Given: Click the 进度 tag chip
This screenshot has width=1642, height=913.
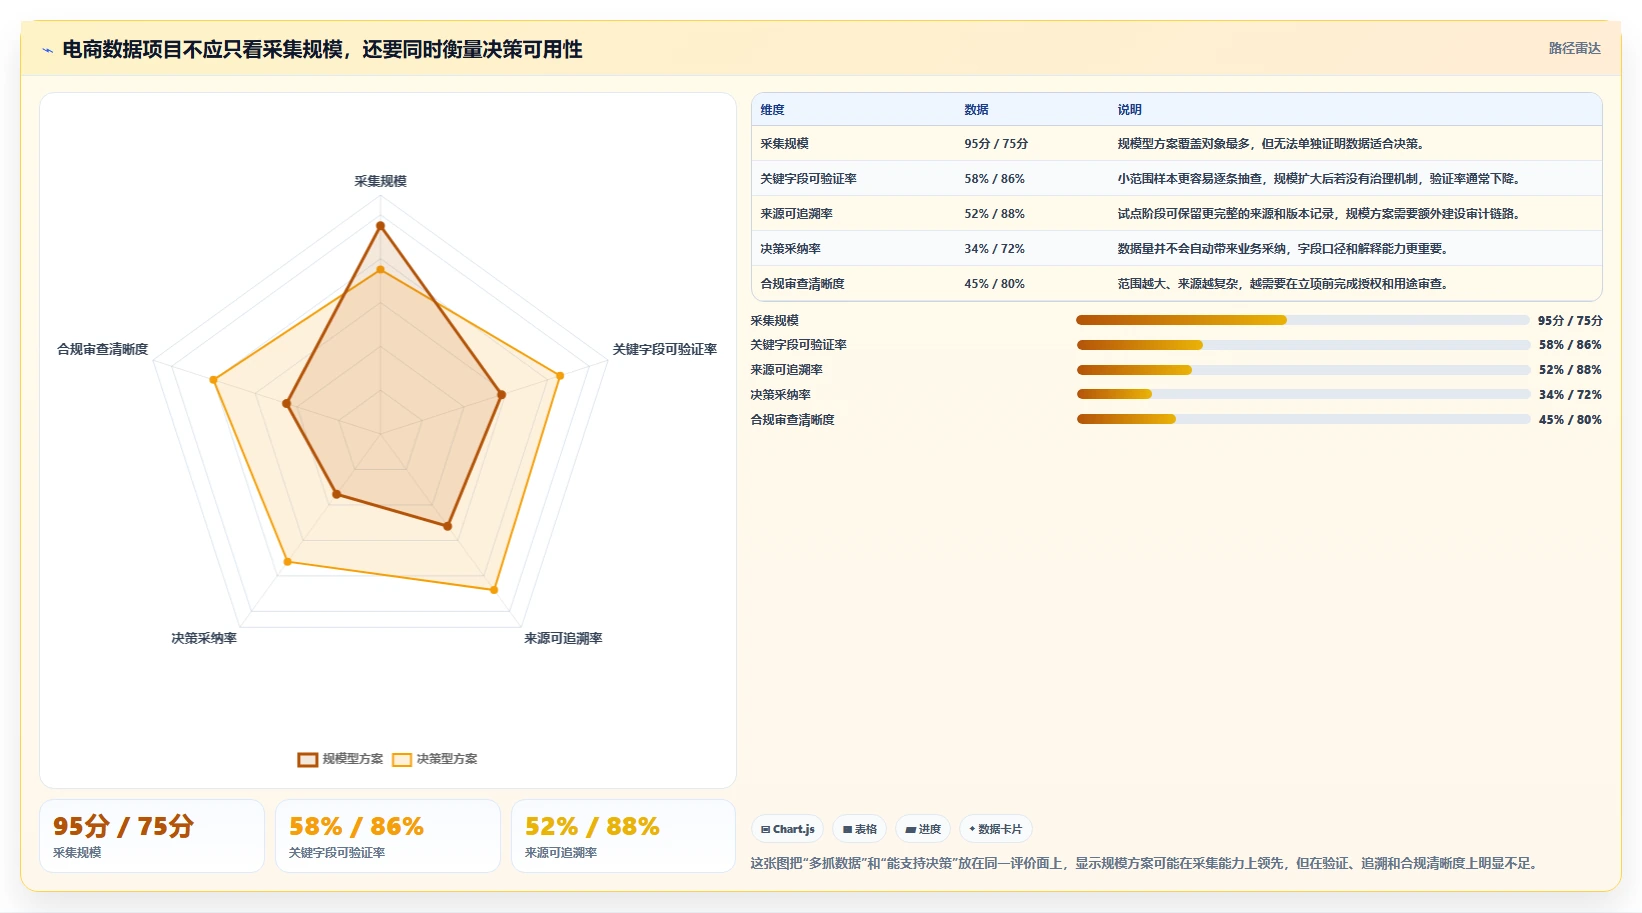Looking at the screenshot, I should pos(923,829).
